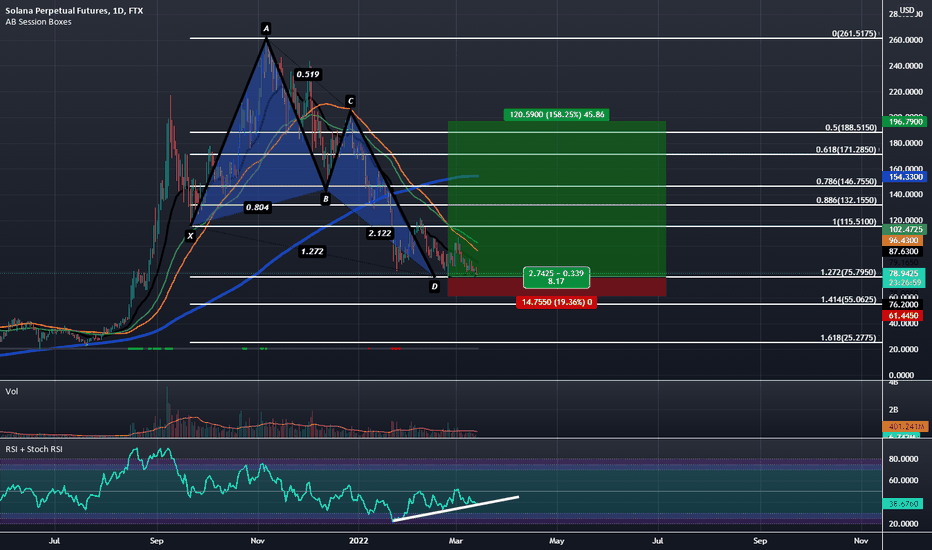
Task: Select the white RSI divergence trendline
Action: click(x=456, y=509)
